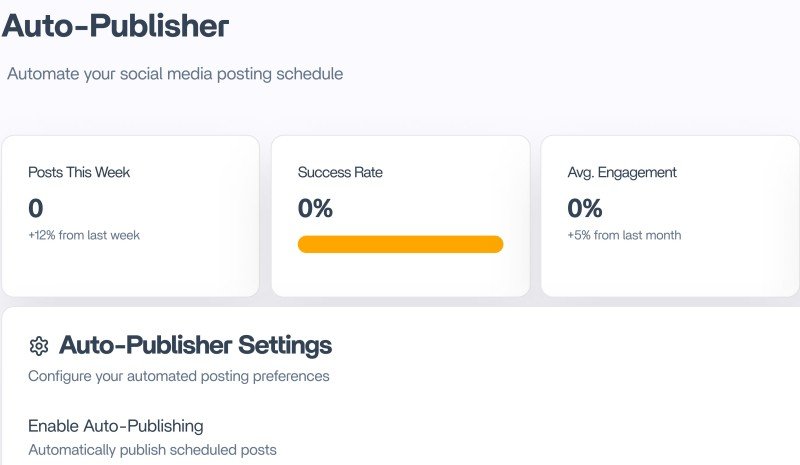Click the Auto-Publisher page title

click(x=115, y=27)
